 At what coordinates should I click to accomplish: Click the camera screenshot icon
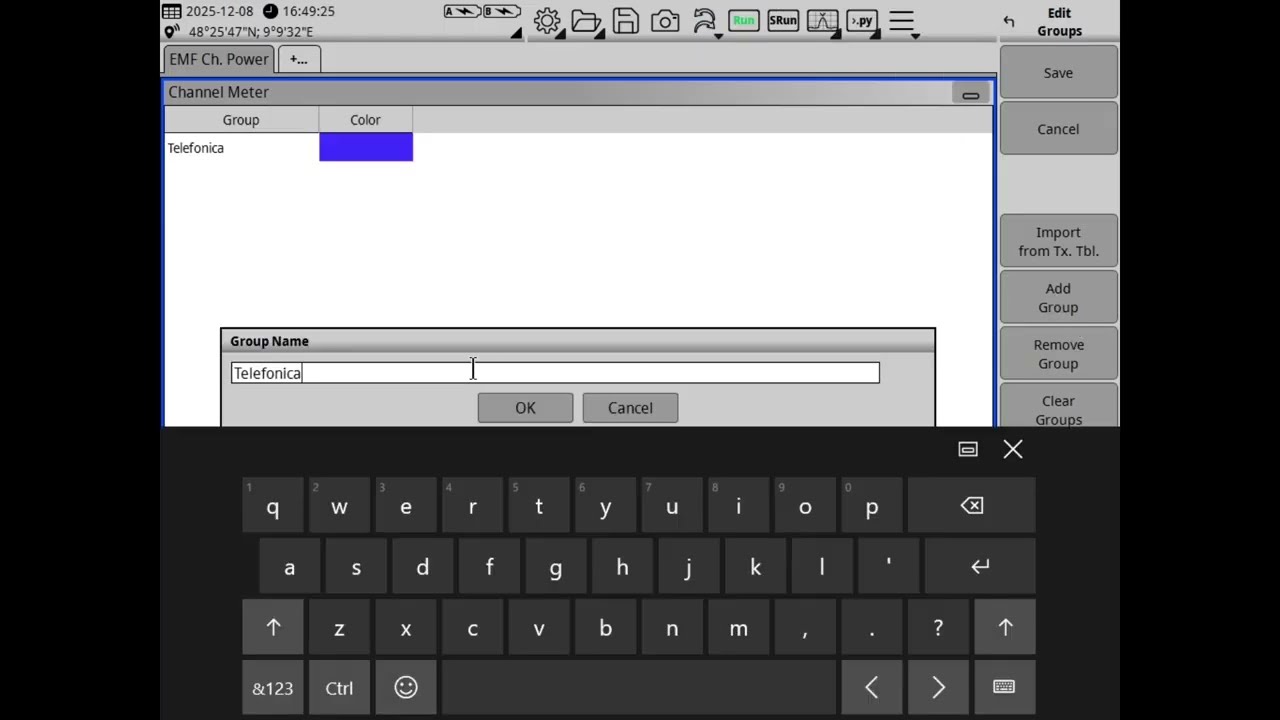click(665, 20)
